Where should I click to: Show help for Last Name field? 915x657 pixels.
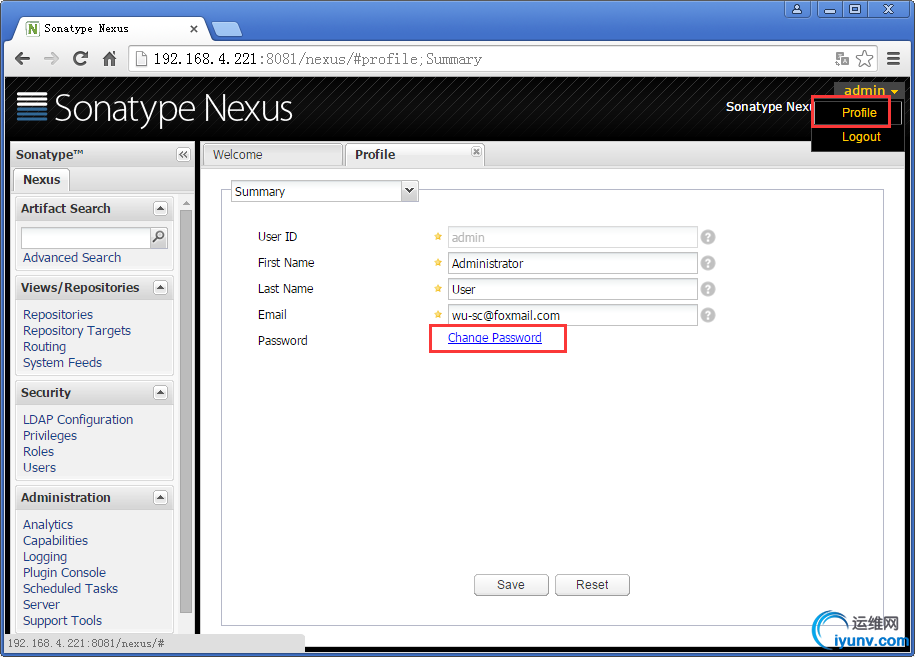coord(708,289)
